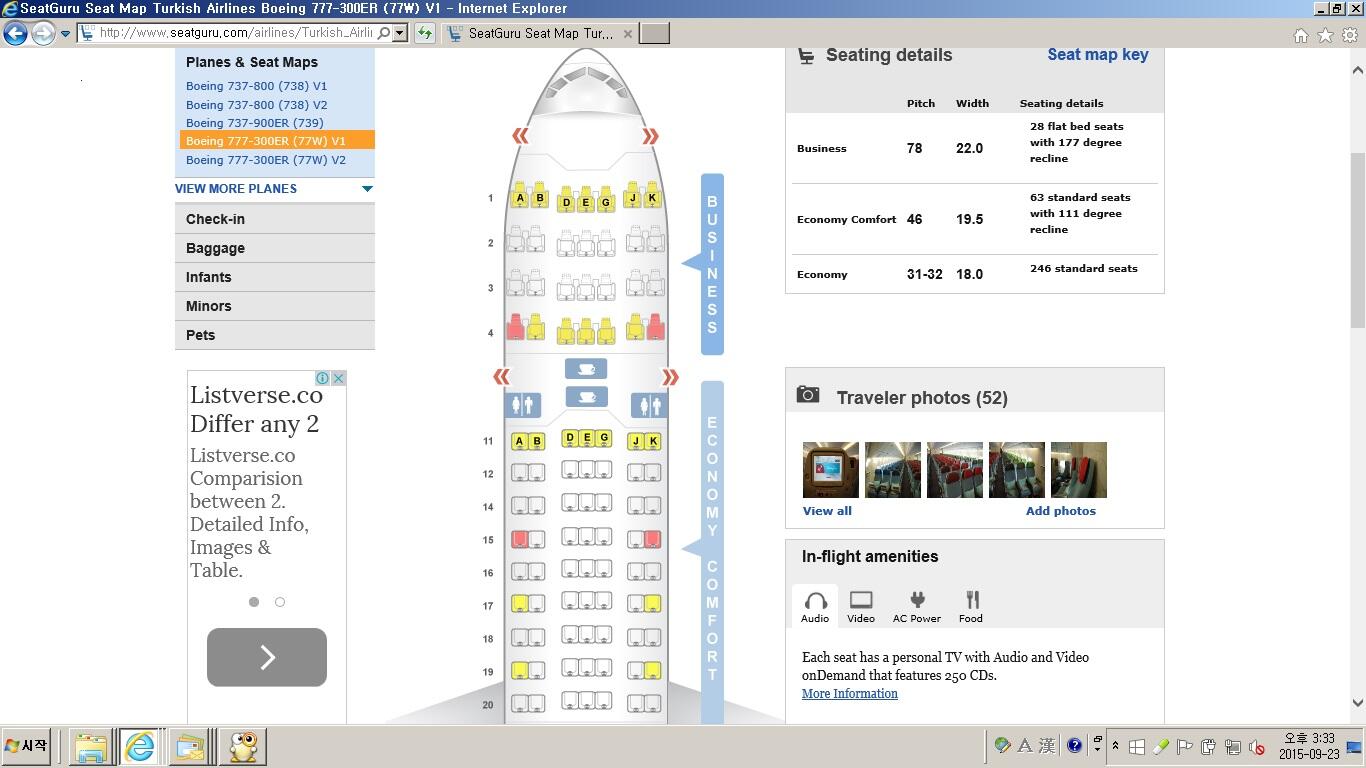Click the page vertical scrollbar thumb
The height and width of the screenshot is (768, 1366).
[x=1358, y=240]
